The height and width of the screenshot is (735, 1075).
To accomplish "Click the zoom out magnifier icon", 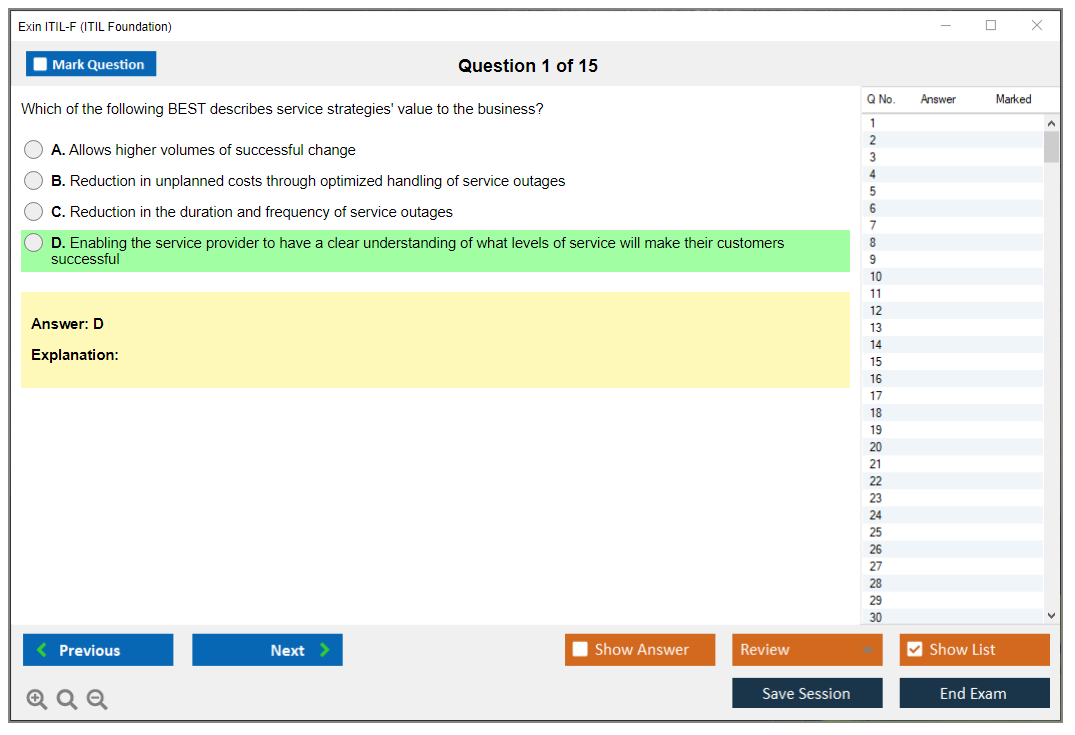I will coord(97,700).
